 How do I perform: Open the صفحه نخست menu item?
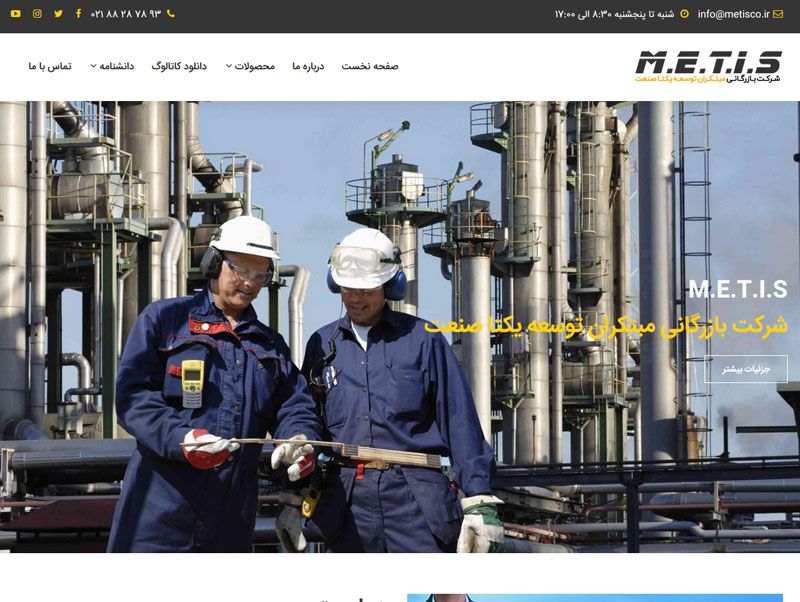pyautogui.click(x=370, y=66)
